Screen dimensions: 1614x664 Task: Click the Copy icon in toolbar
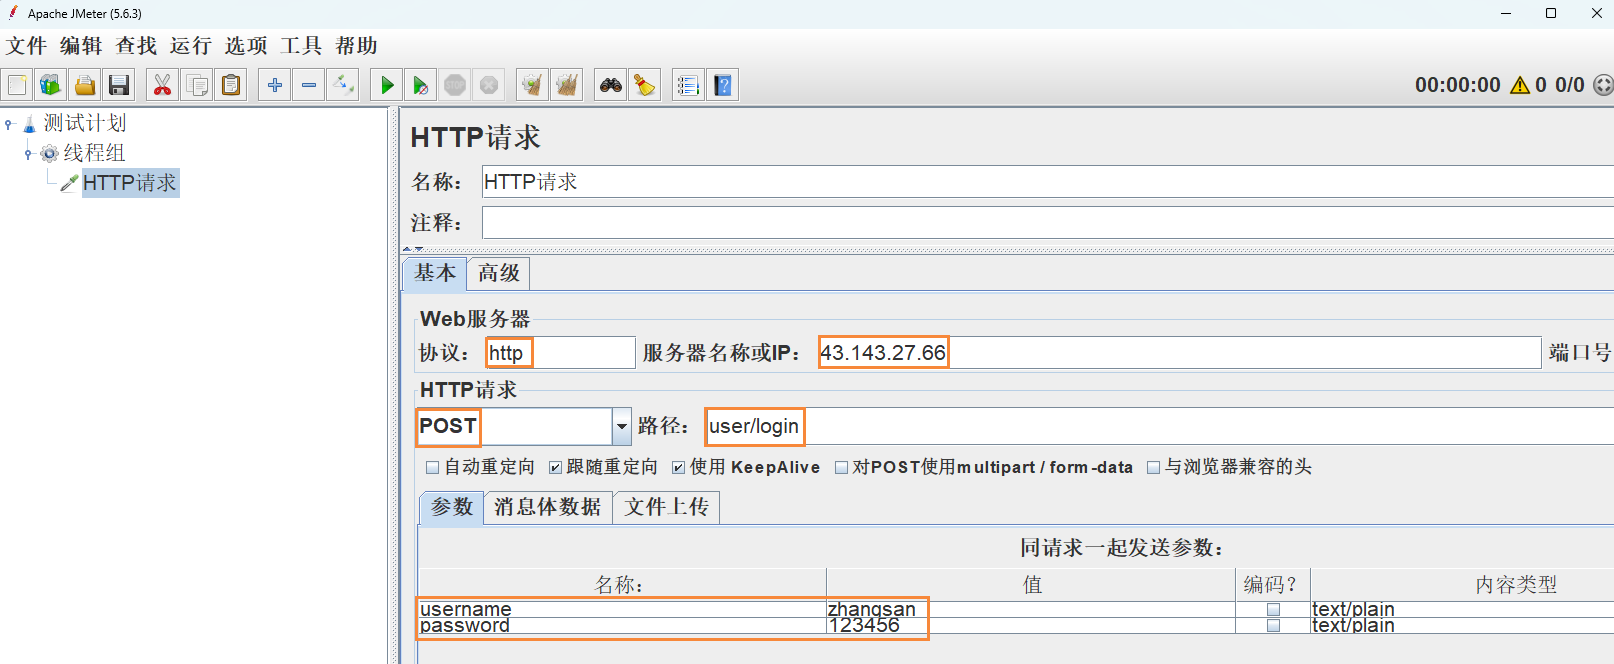[197, 85]
